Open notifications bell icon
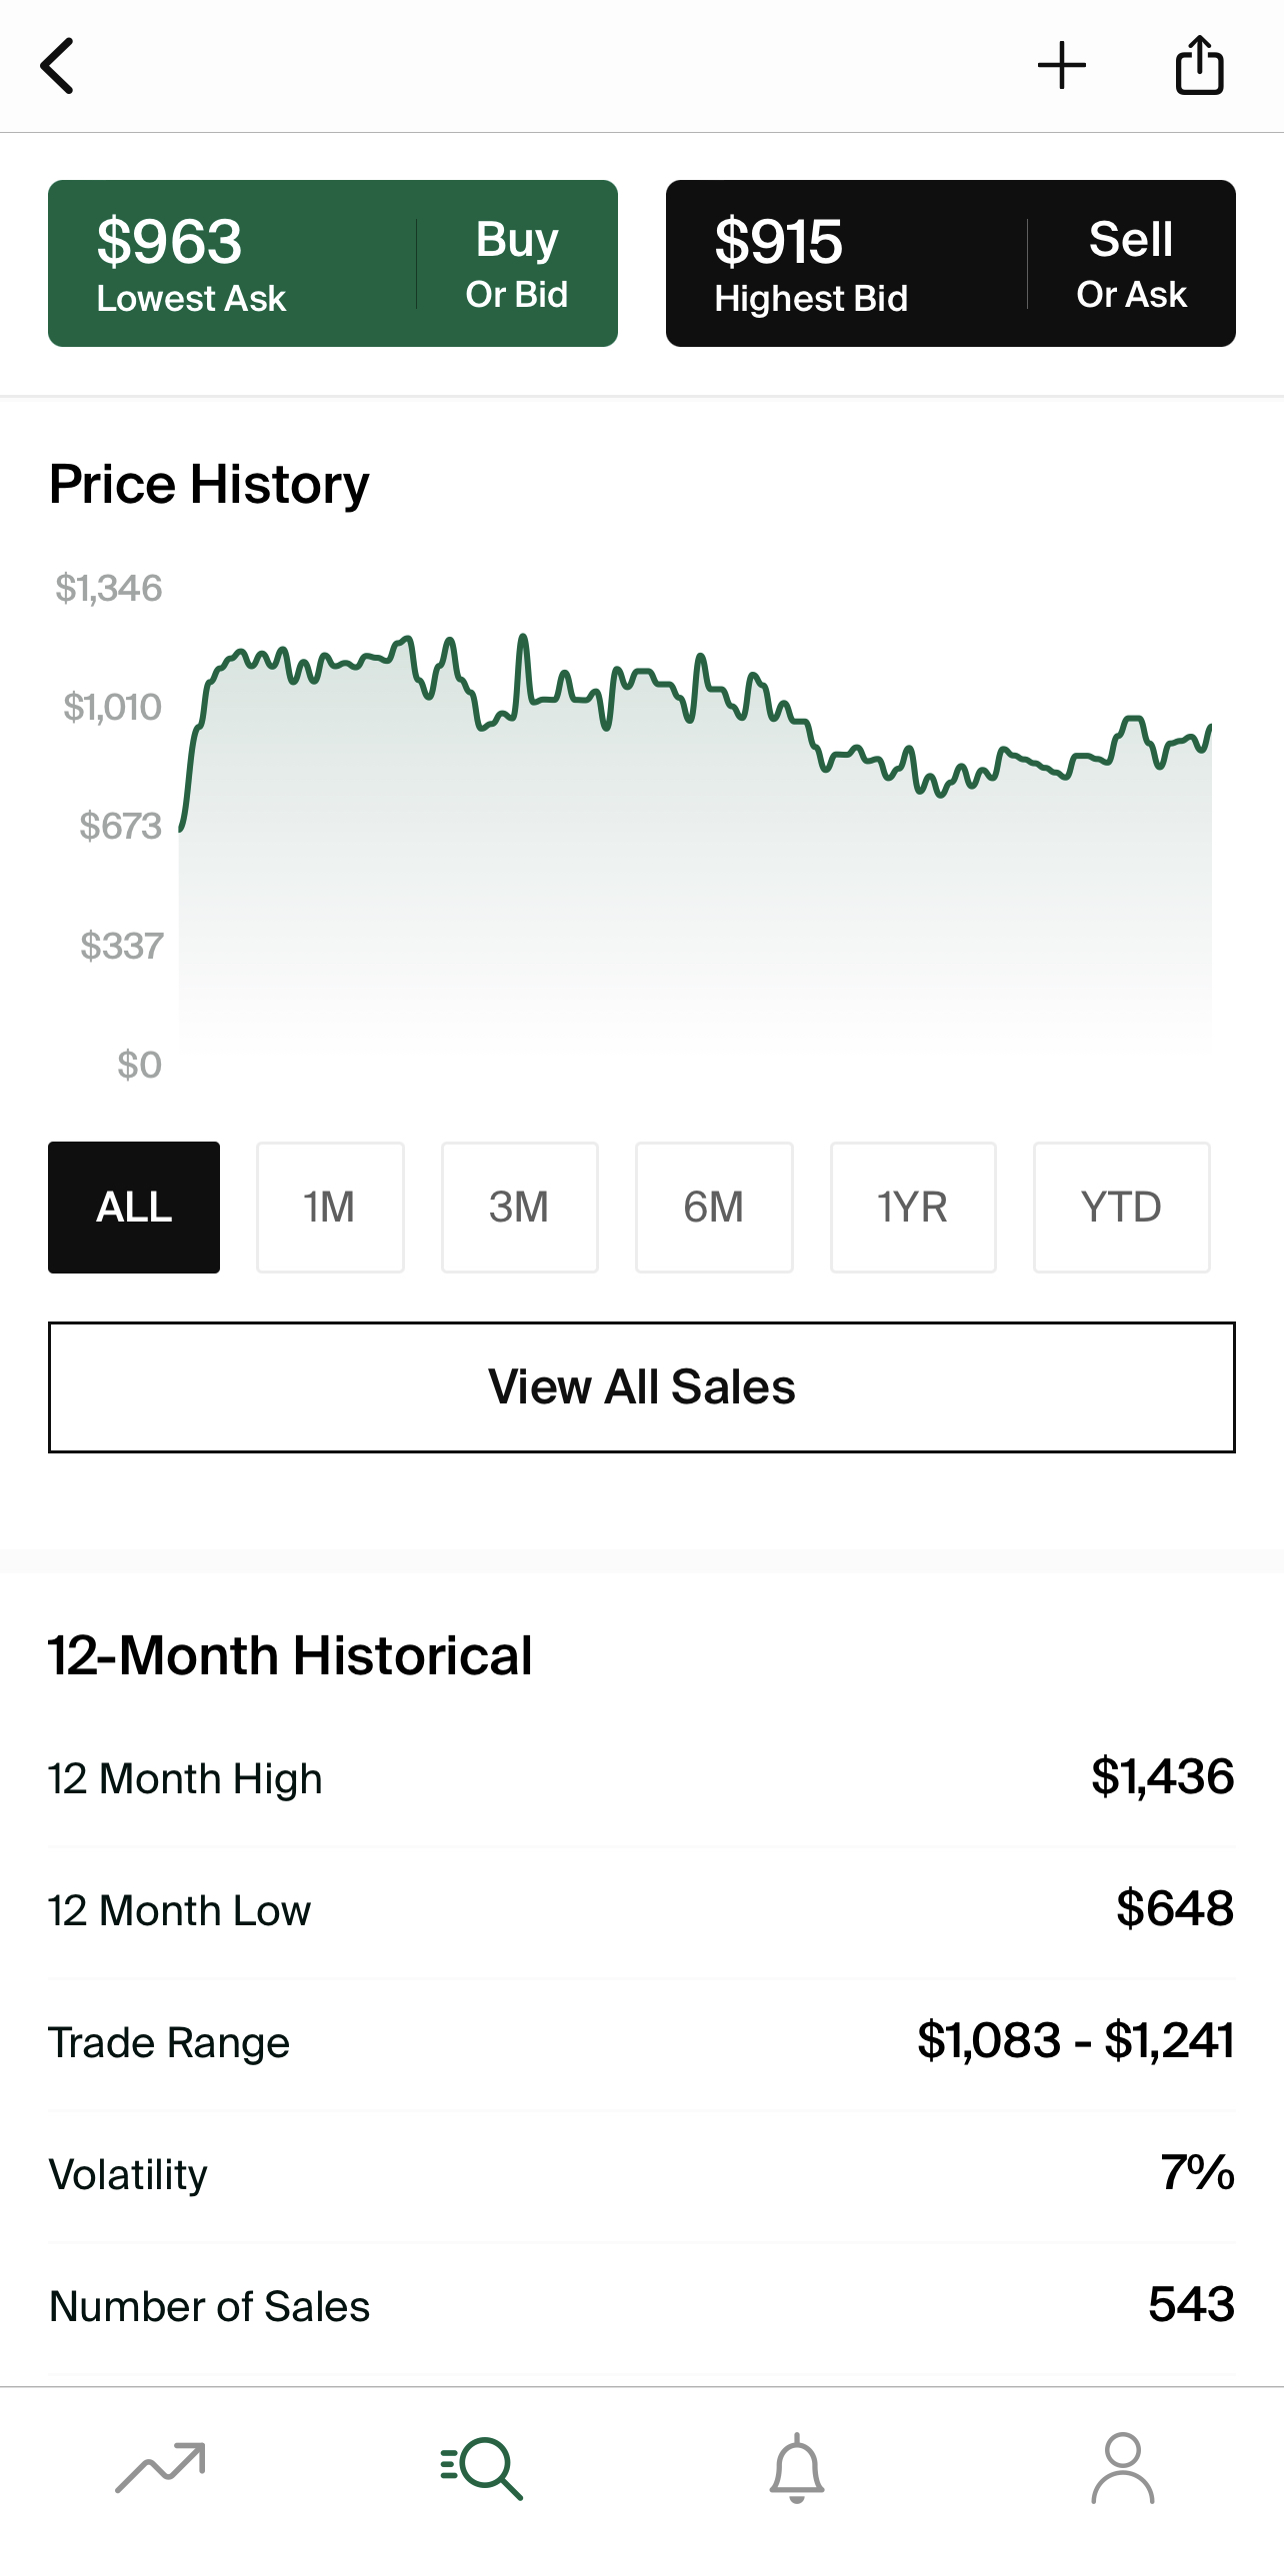The width and height of the screenshot is (1284, 2576). 797,2468
